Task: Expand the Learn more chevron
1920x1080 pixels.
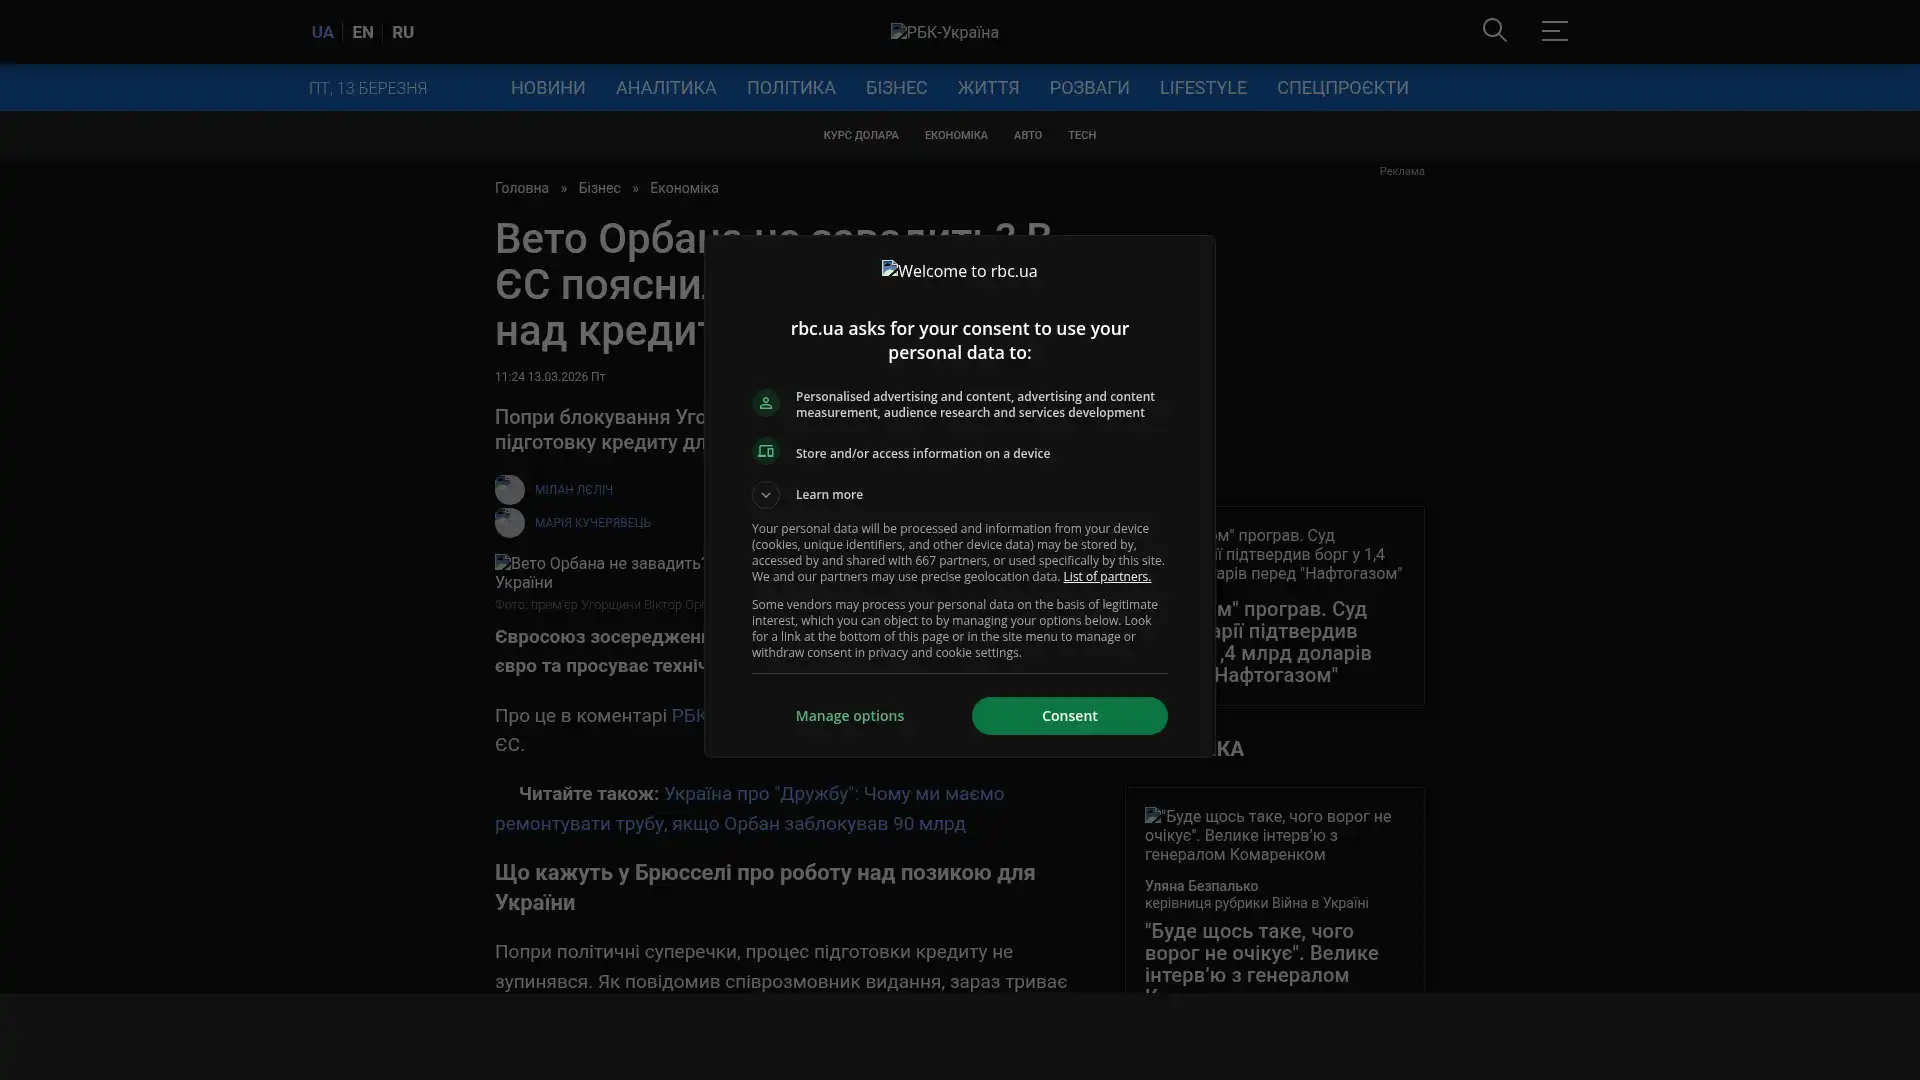Action: coord(765,495)
